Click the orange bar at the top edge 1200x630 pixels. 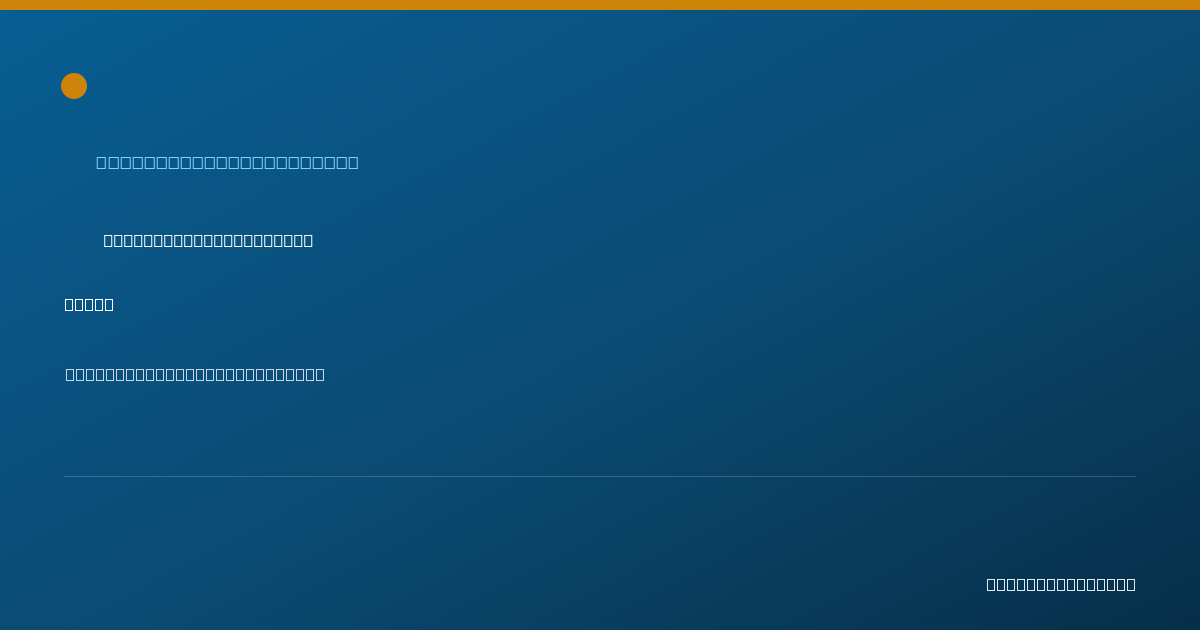[x=600, y=5]
